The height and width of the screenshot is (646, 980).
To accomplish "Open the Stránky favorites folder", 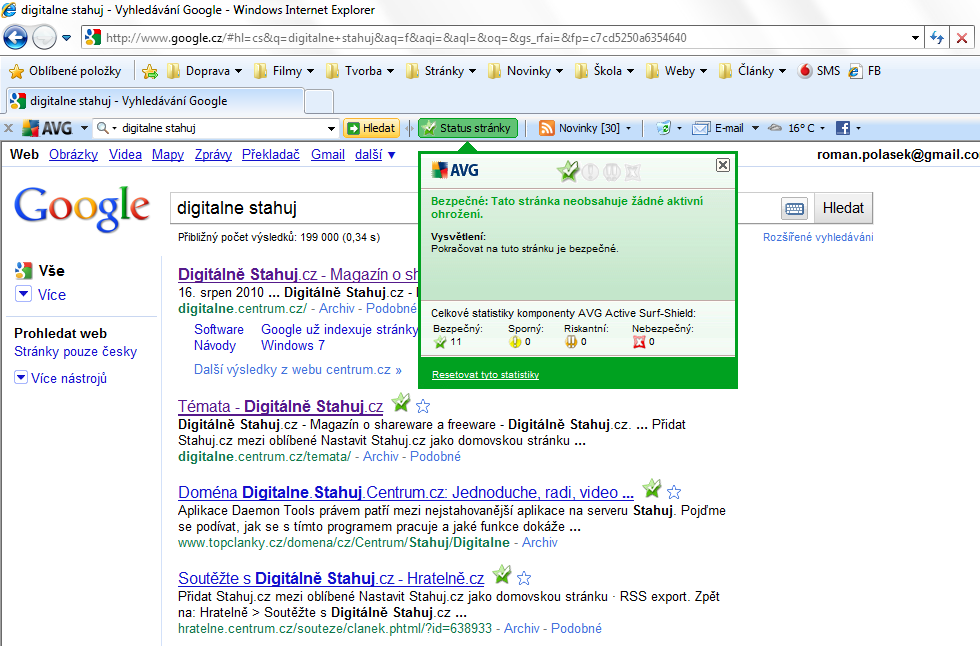I will (441, 71).
